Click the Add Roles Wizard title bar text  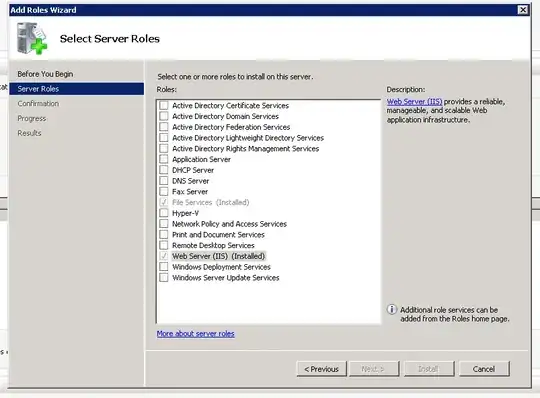click(43, 10)
